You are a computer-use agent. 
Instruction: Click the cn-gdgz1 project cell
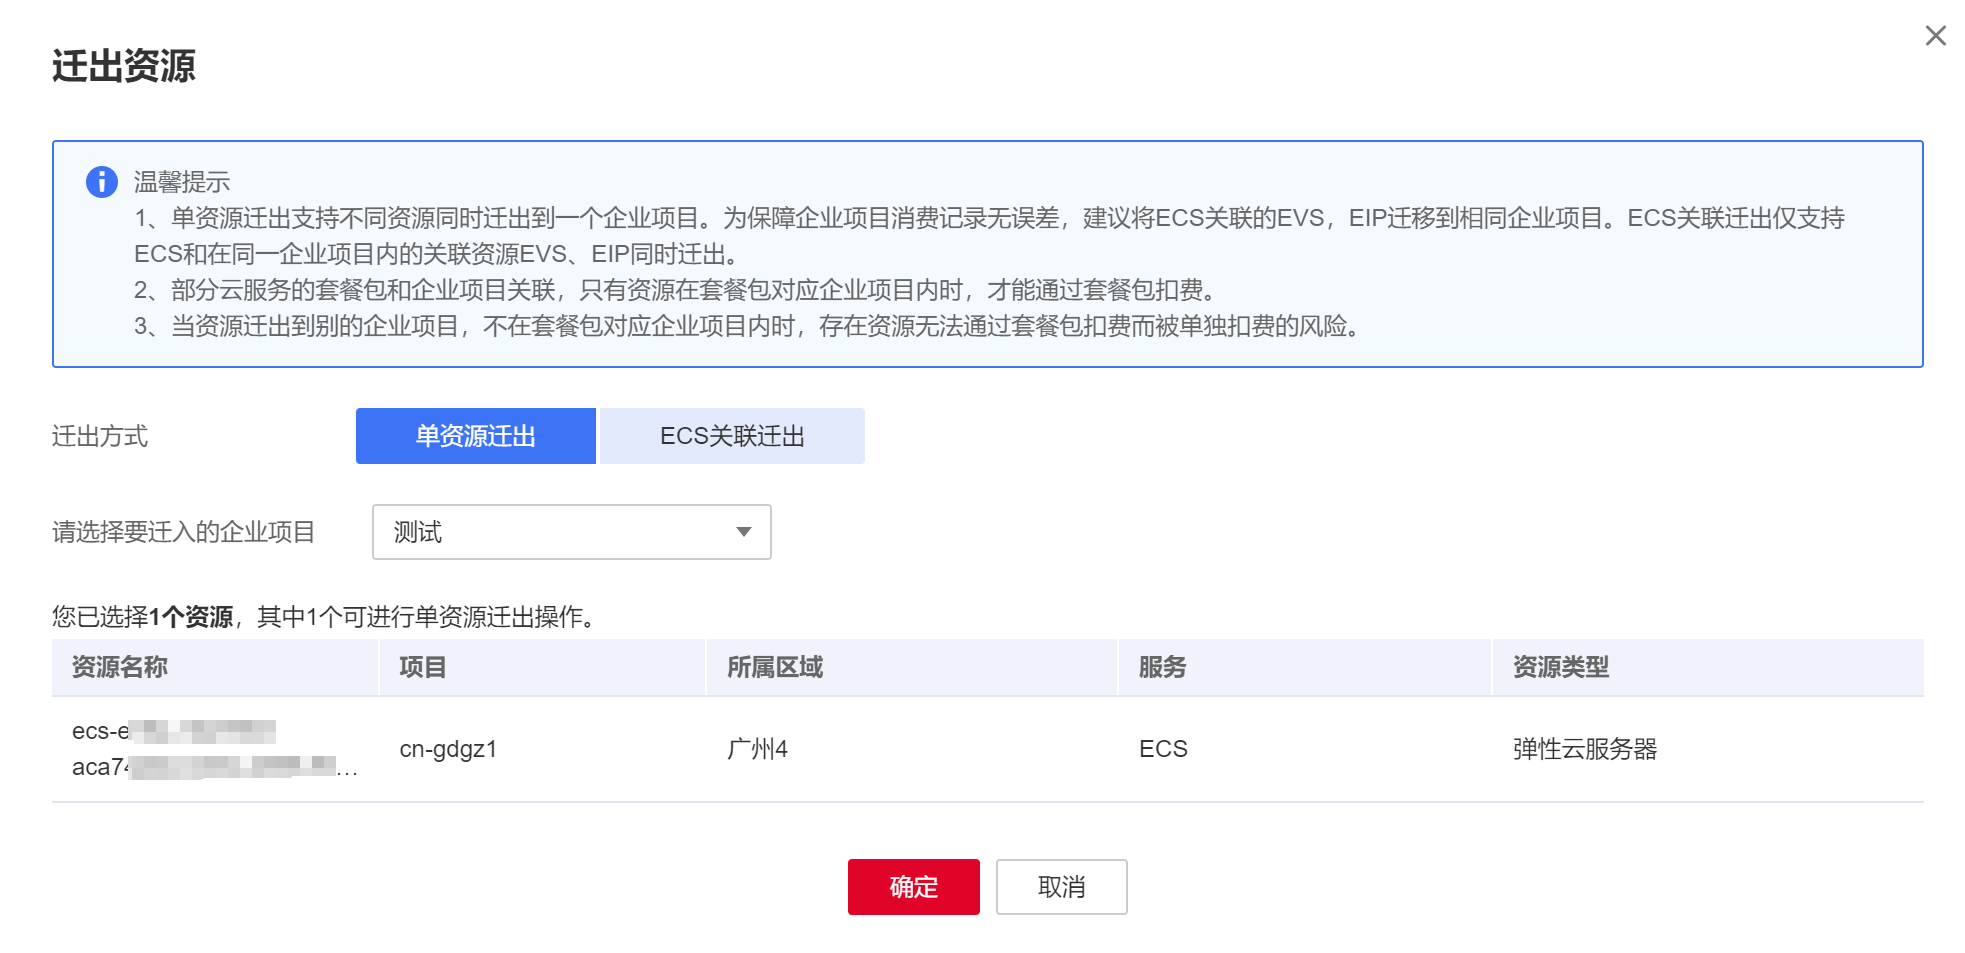click(448, 749)
